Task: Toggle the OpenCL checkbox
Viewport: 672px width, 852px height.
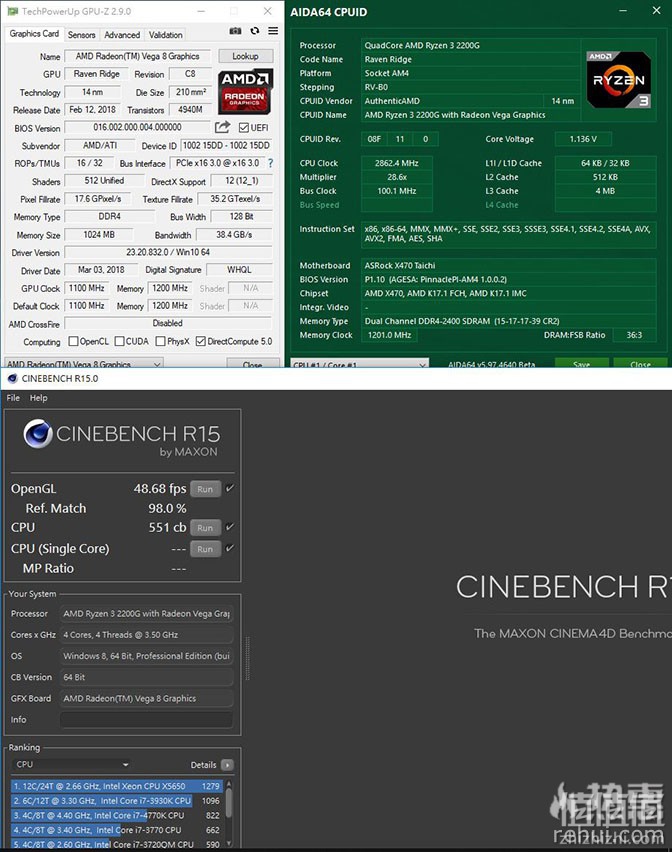Action: click(x=73, y=341)
